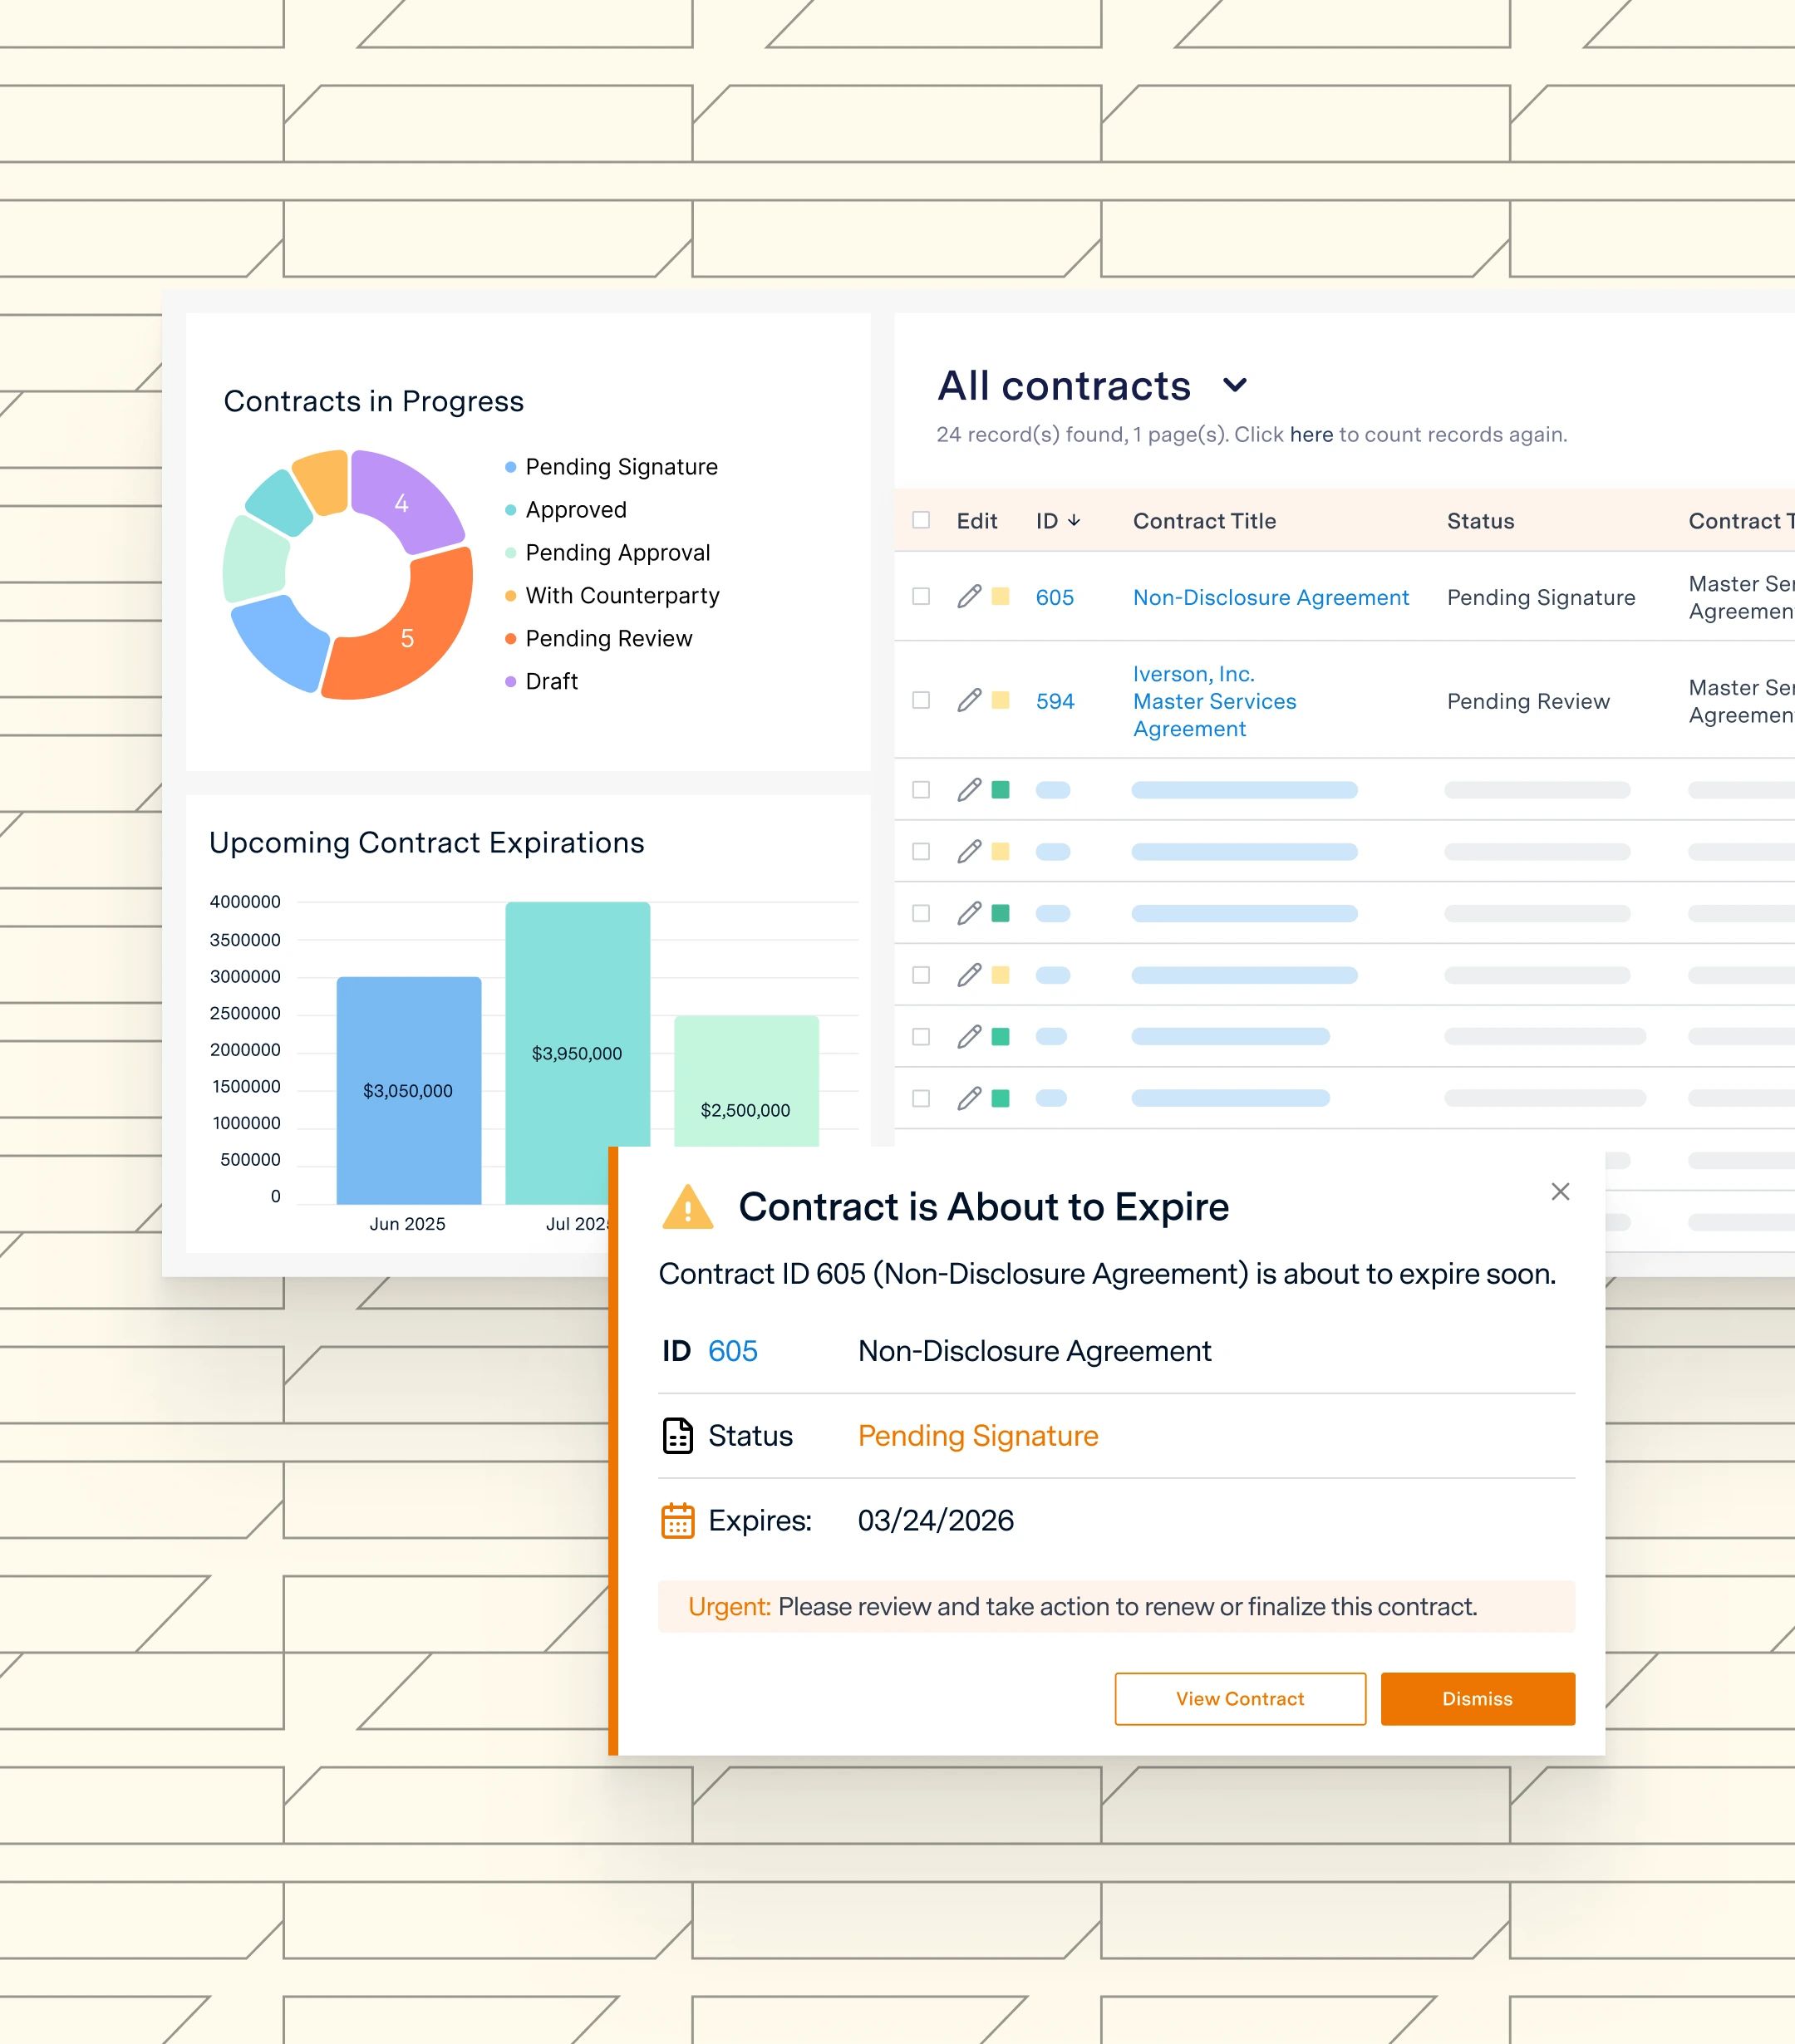Image resolution: width=1795 pixels, height=2044 pixels.
Task: Click the Status column header
Action: [1480, 521]
